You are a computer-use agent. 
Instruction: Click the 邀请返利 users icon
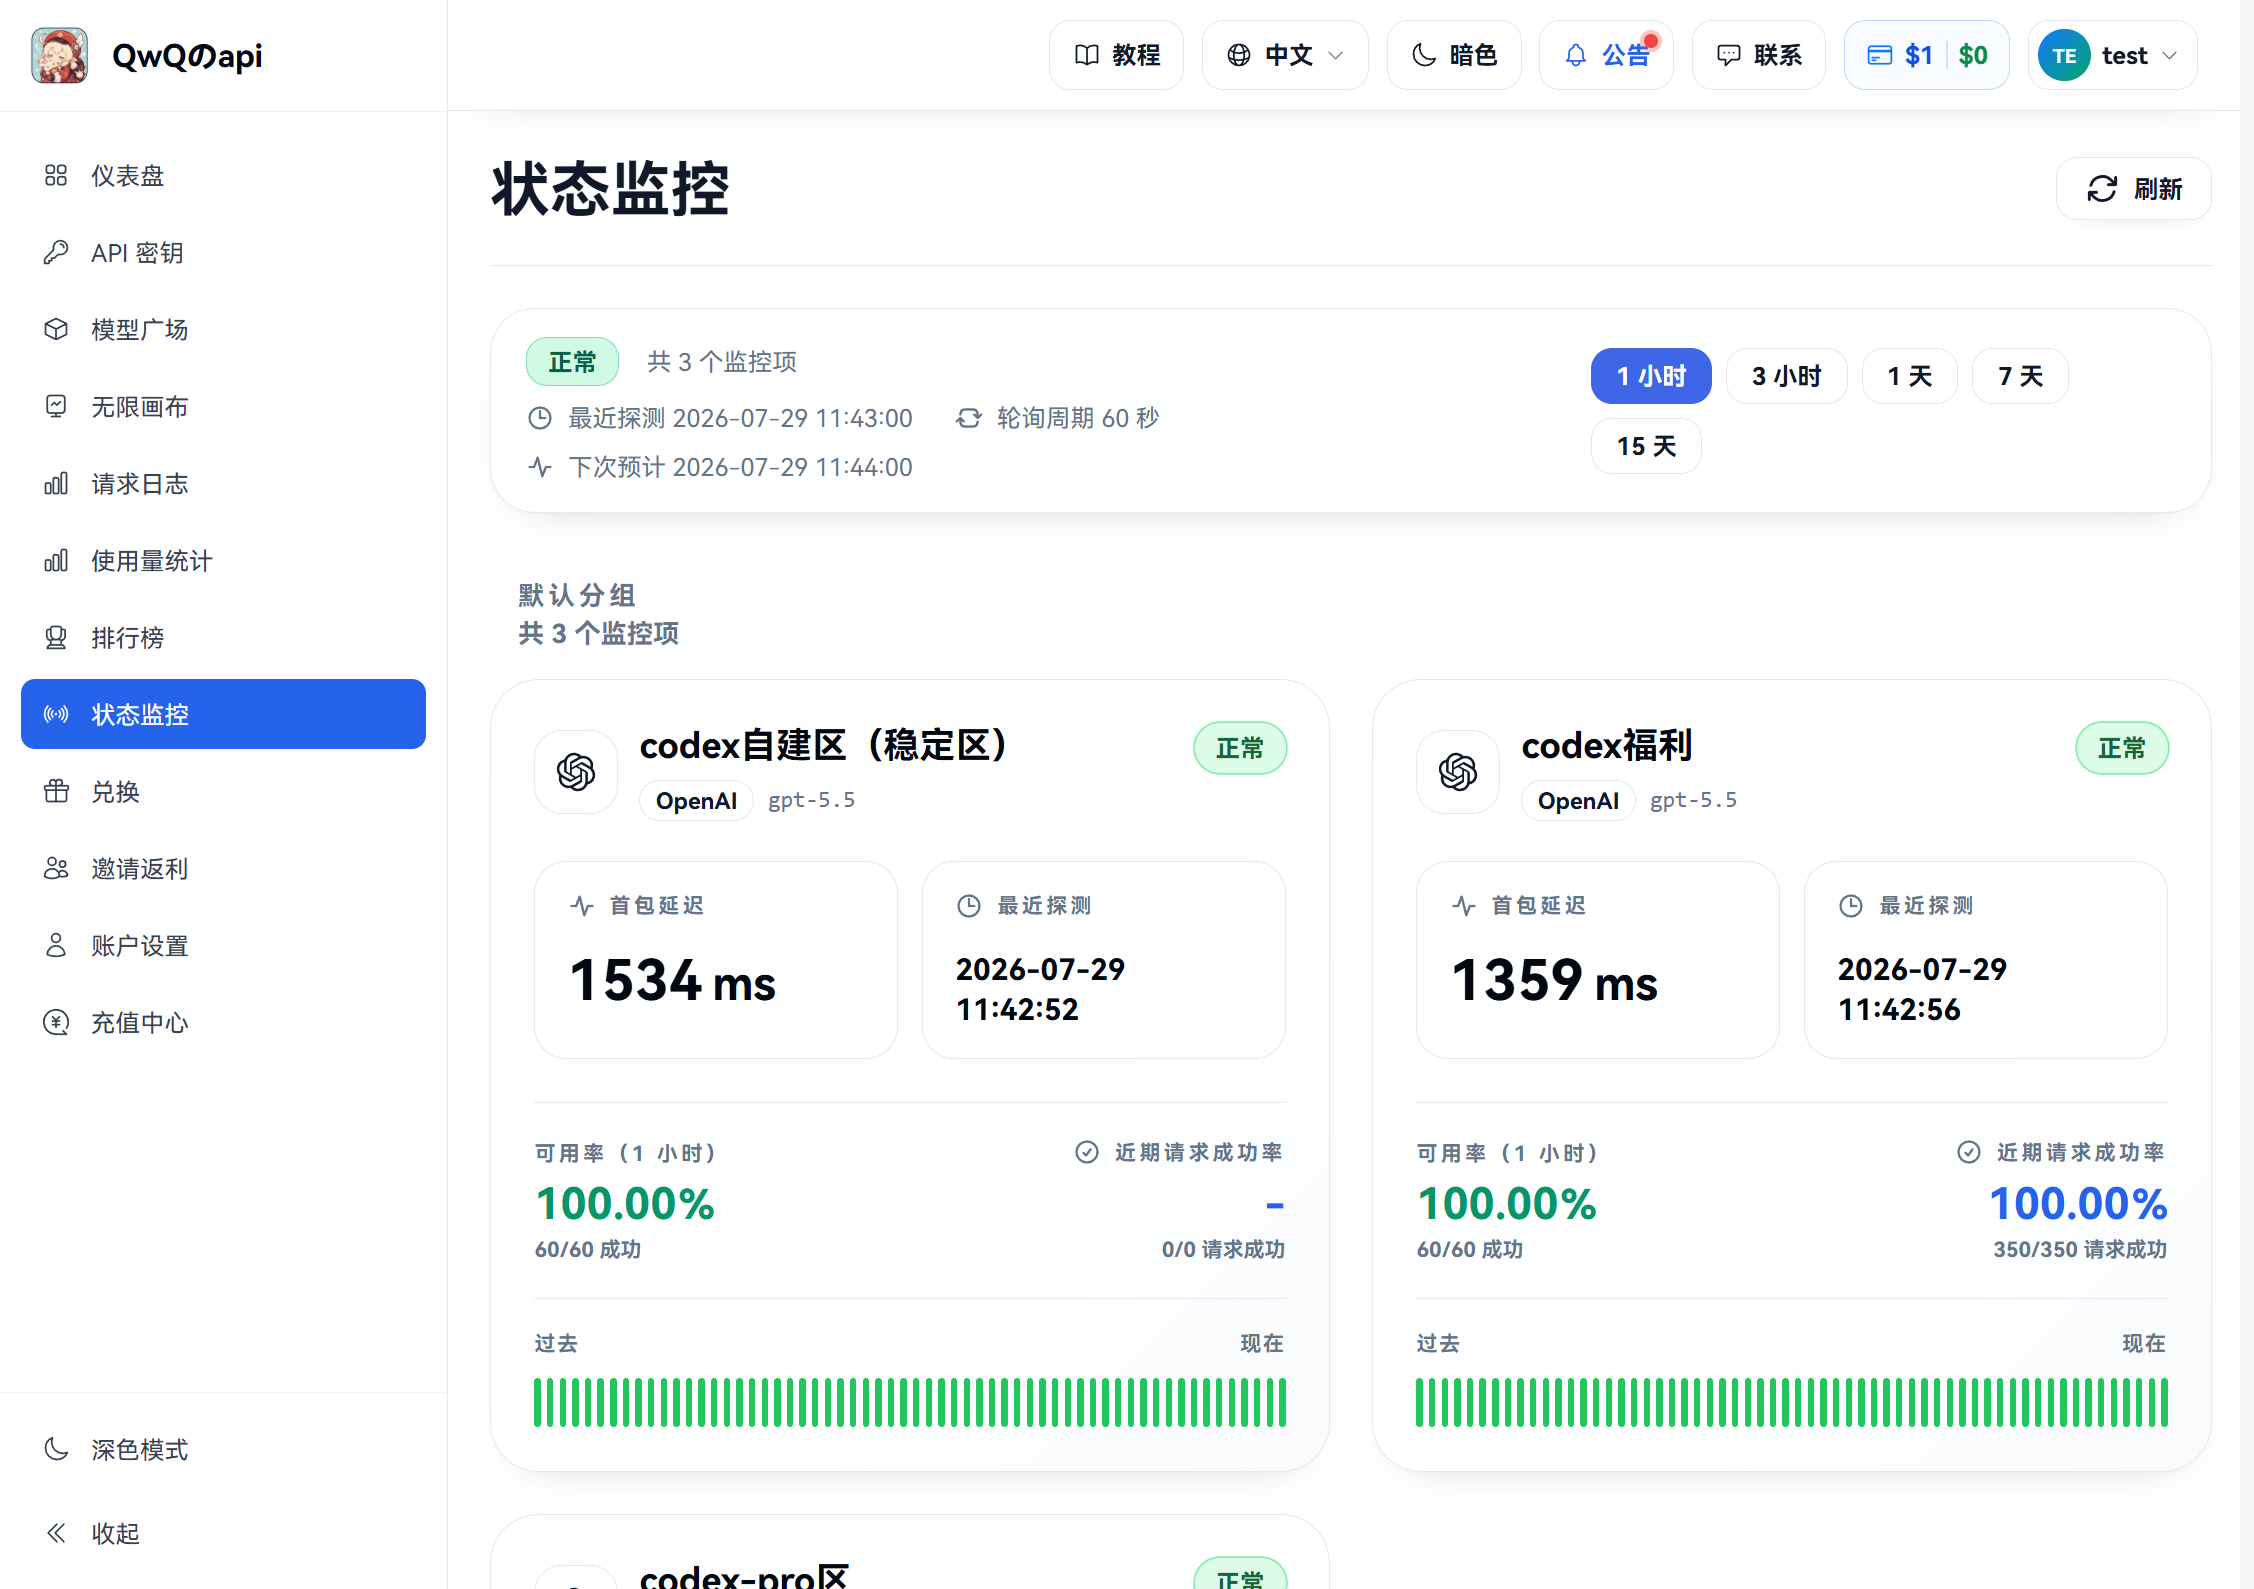(x=56, y=869)
